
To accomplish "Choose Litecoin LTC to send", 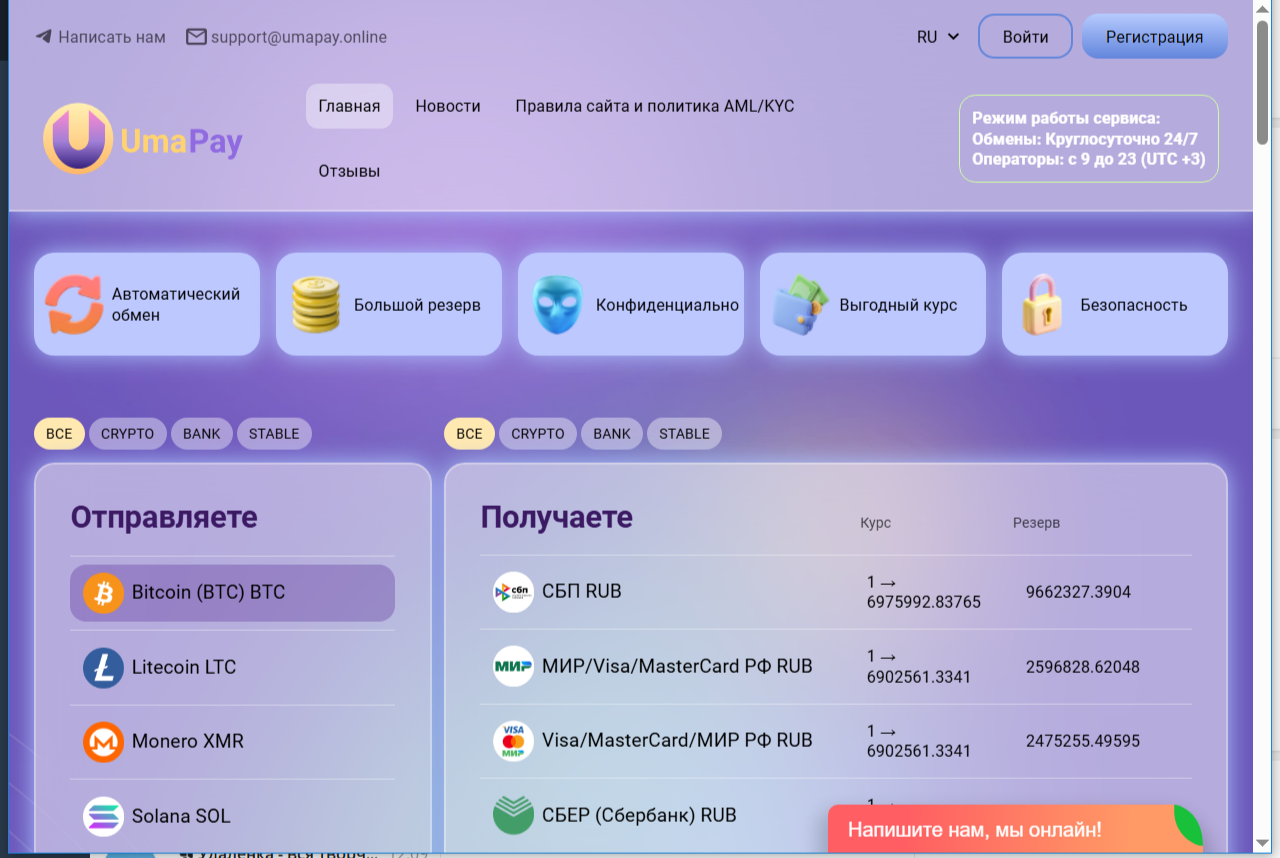I will 232,667.
